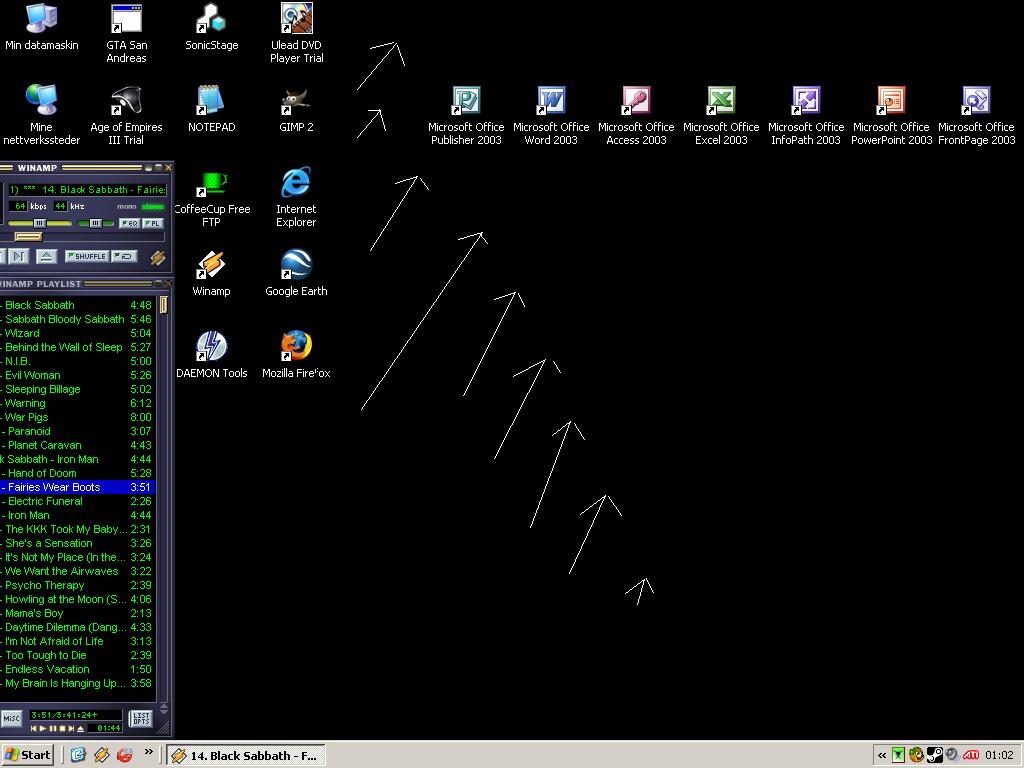1024x768 pixels.
Task: Open the MISC playlist menu button
Action: pos(11,718)
